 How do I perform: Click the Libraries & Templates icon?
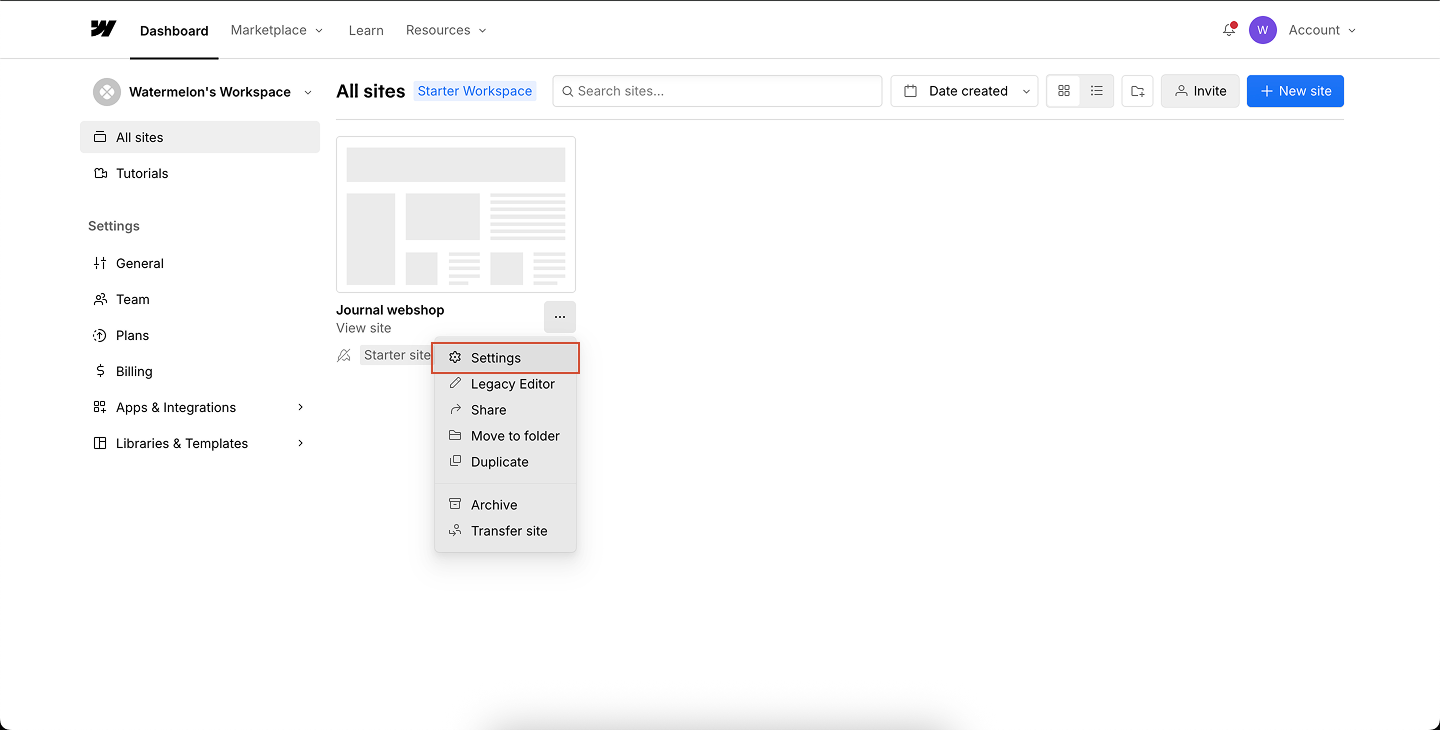click(100, 443)
